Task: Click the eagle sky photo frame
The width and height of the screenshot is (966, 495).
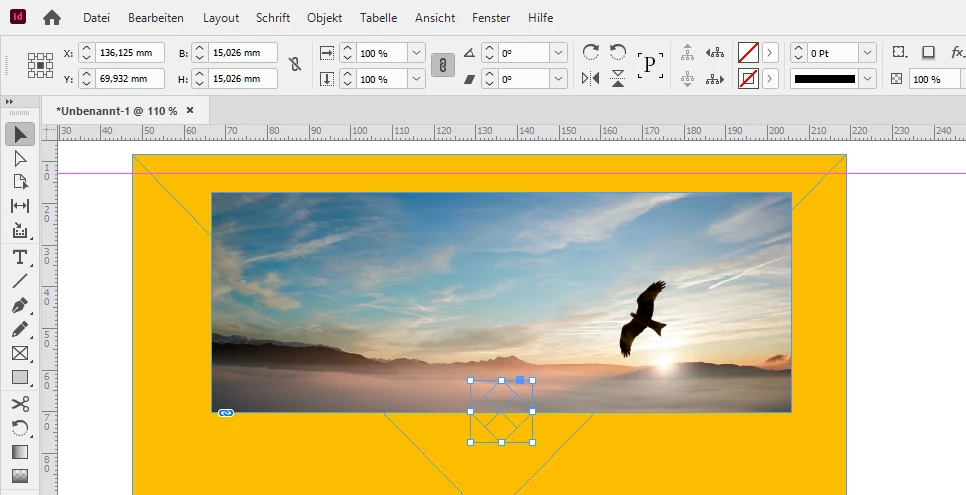Action: tap(501, 302)
